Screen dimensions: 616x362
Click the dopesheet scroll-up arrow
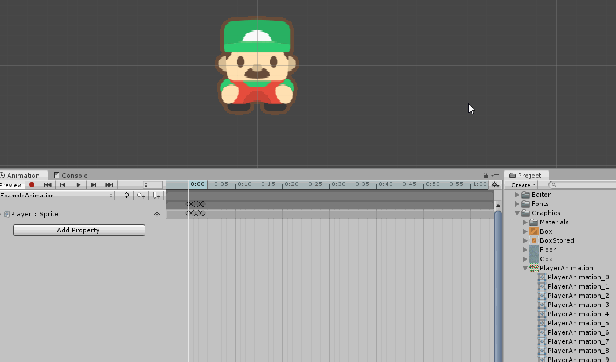(x=498, y=205)
